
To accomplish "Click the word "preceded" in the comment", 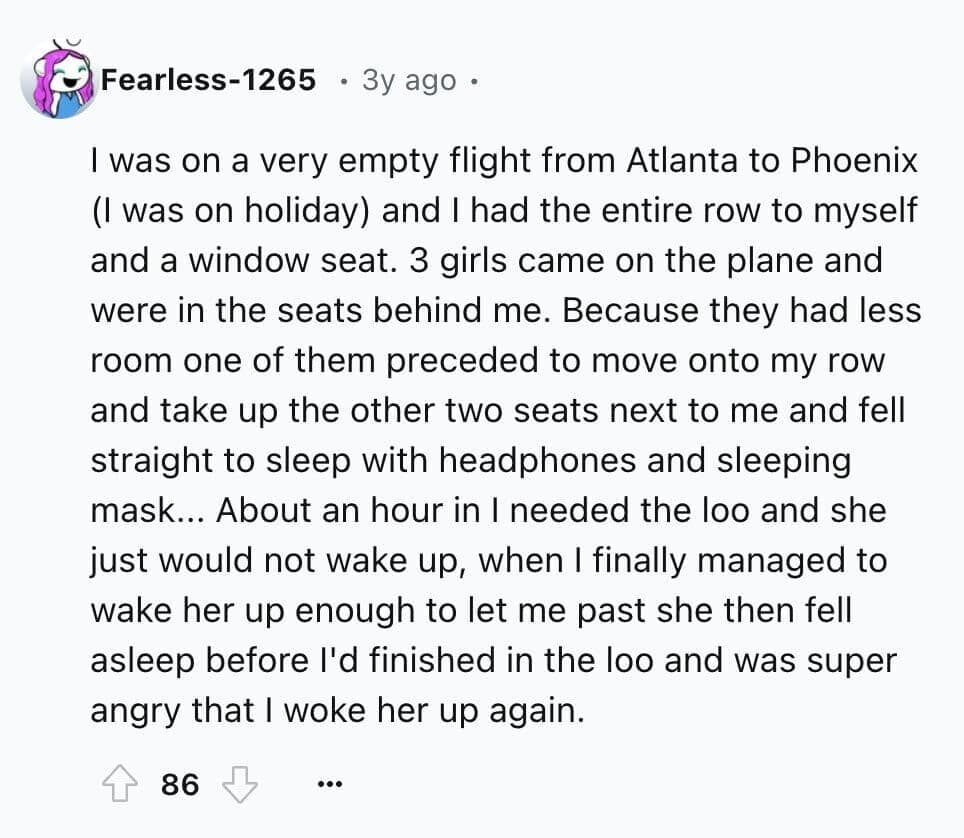I will (x=464, y=360).
